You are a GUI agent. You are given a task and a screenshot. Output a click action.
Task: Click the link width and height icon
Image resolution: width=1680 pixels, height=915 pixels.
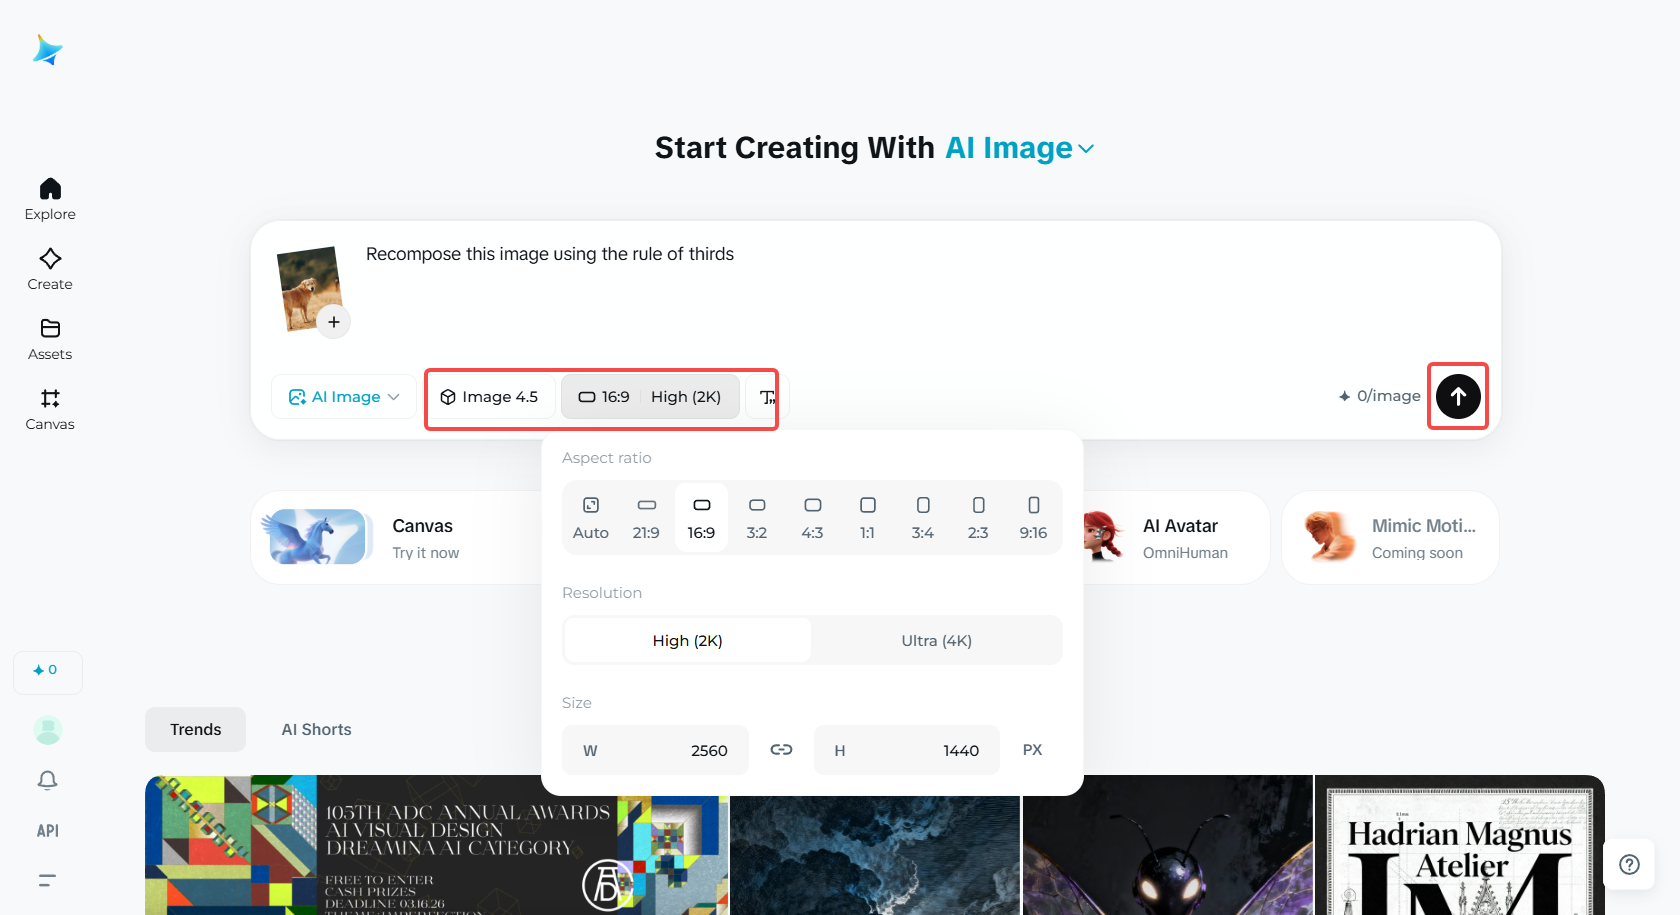[x=781, y=750]
